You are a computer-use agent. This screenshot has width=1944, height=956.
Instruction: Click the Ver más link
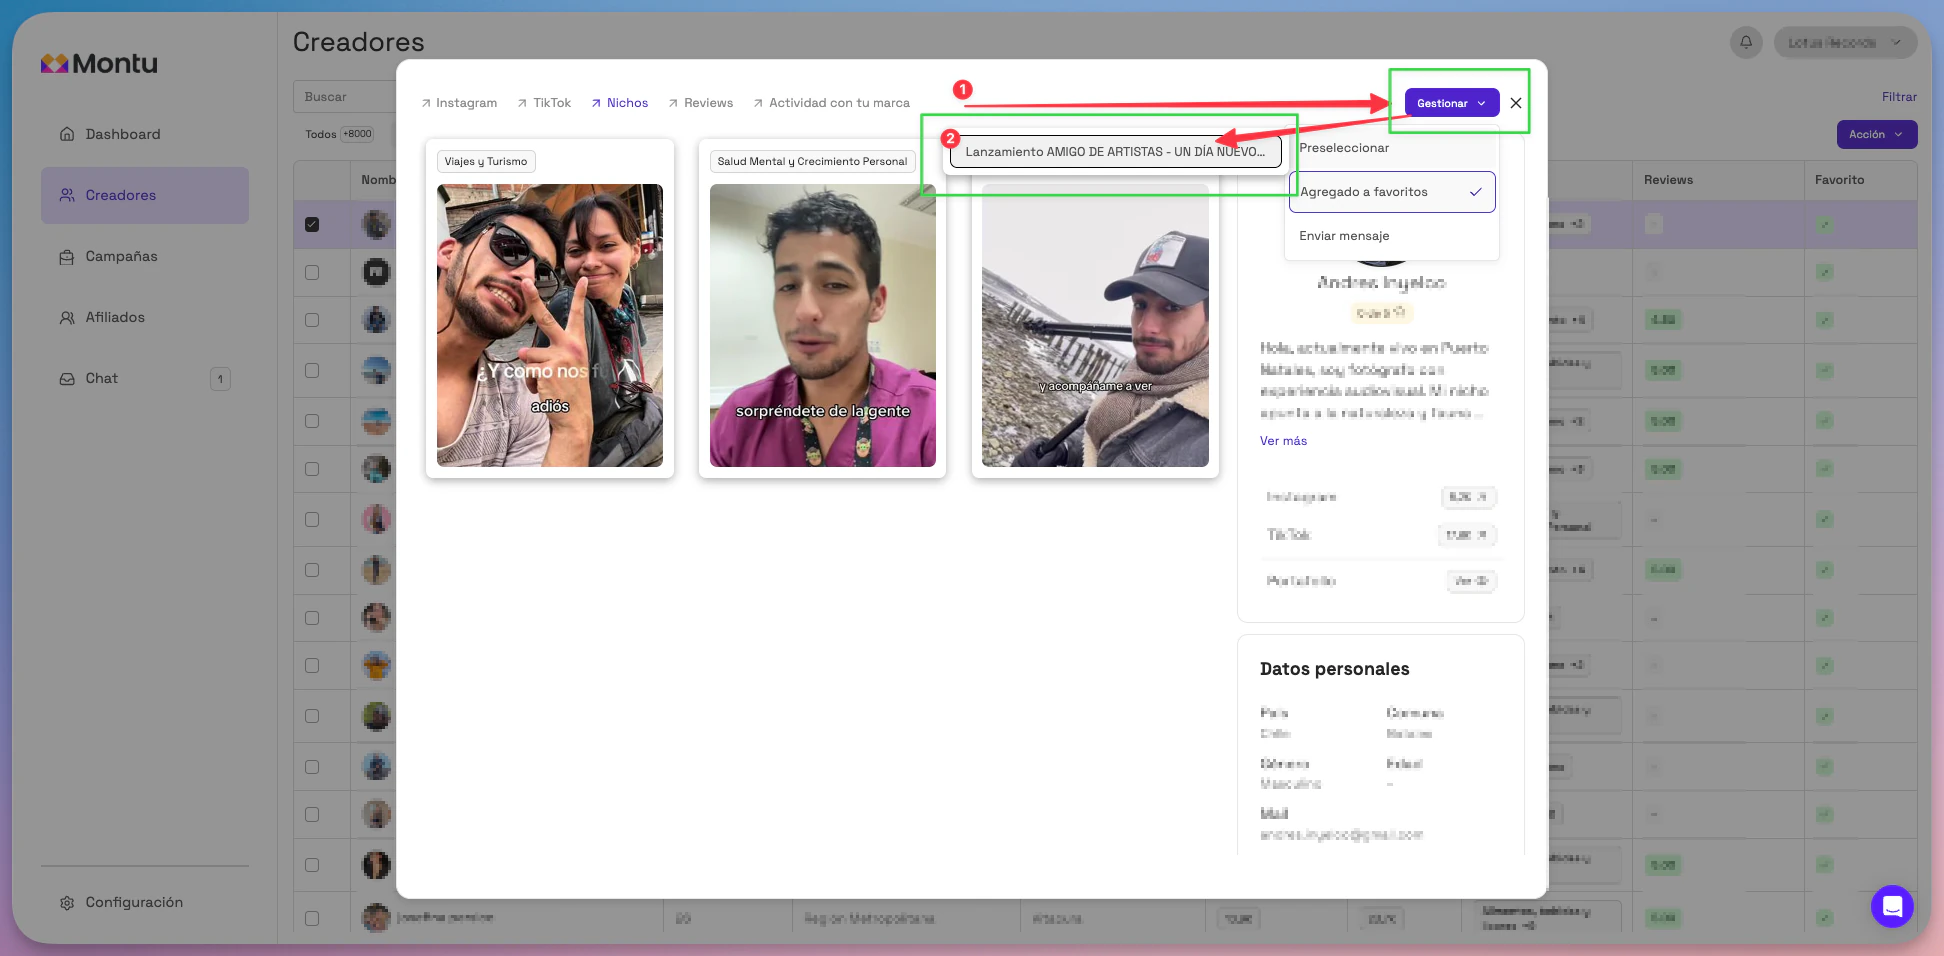[x=1283, y=441]
